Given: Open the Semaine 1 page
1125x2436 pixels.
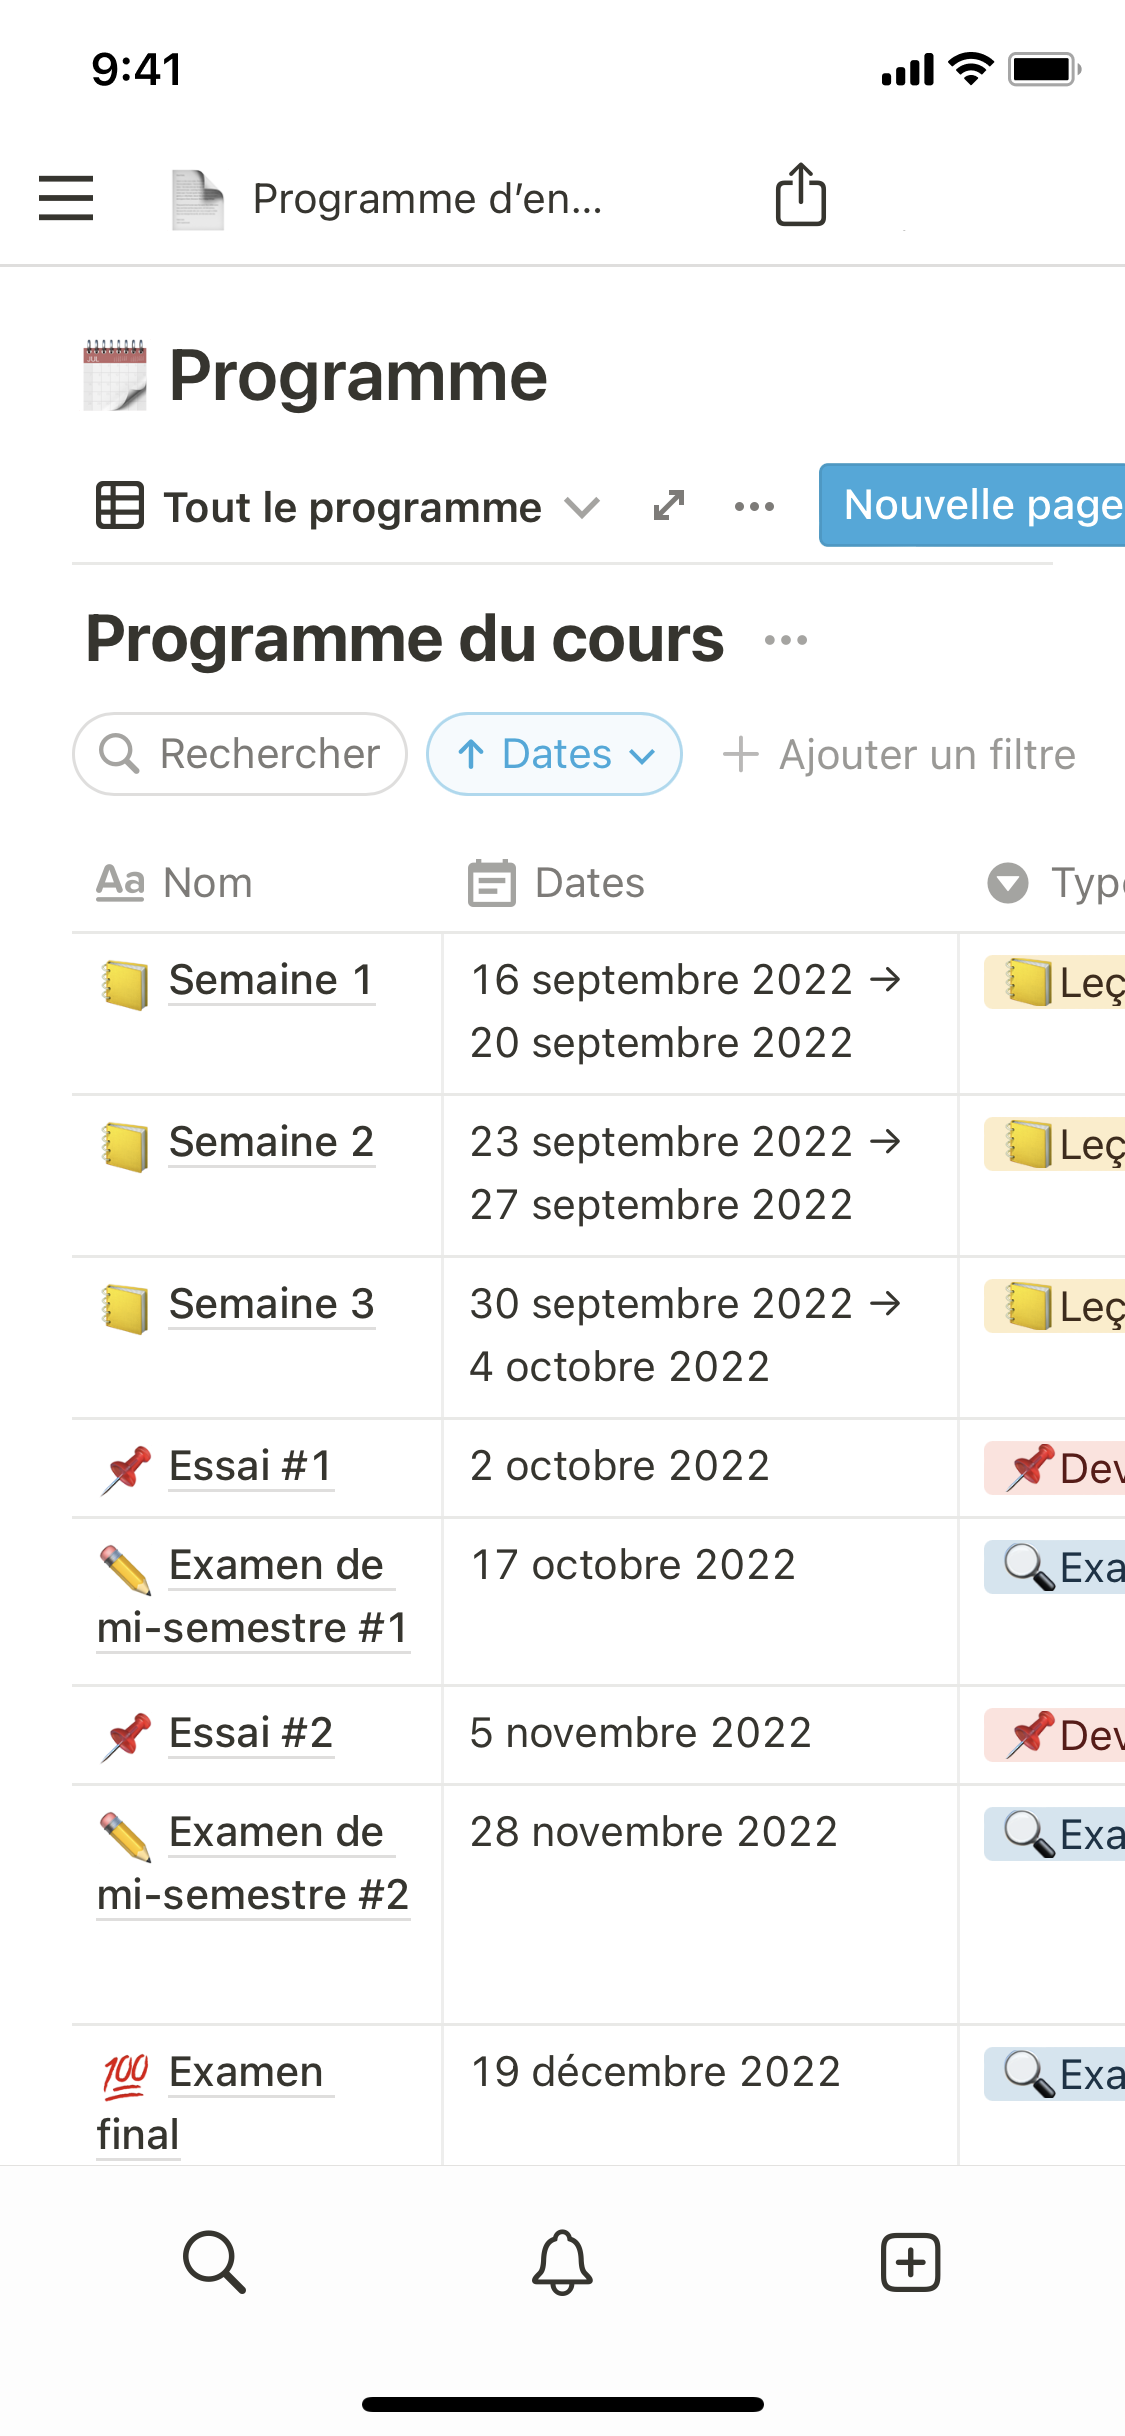Looking at the screenshot, I should 270,980.
